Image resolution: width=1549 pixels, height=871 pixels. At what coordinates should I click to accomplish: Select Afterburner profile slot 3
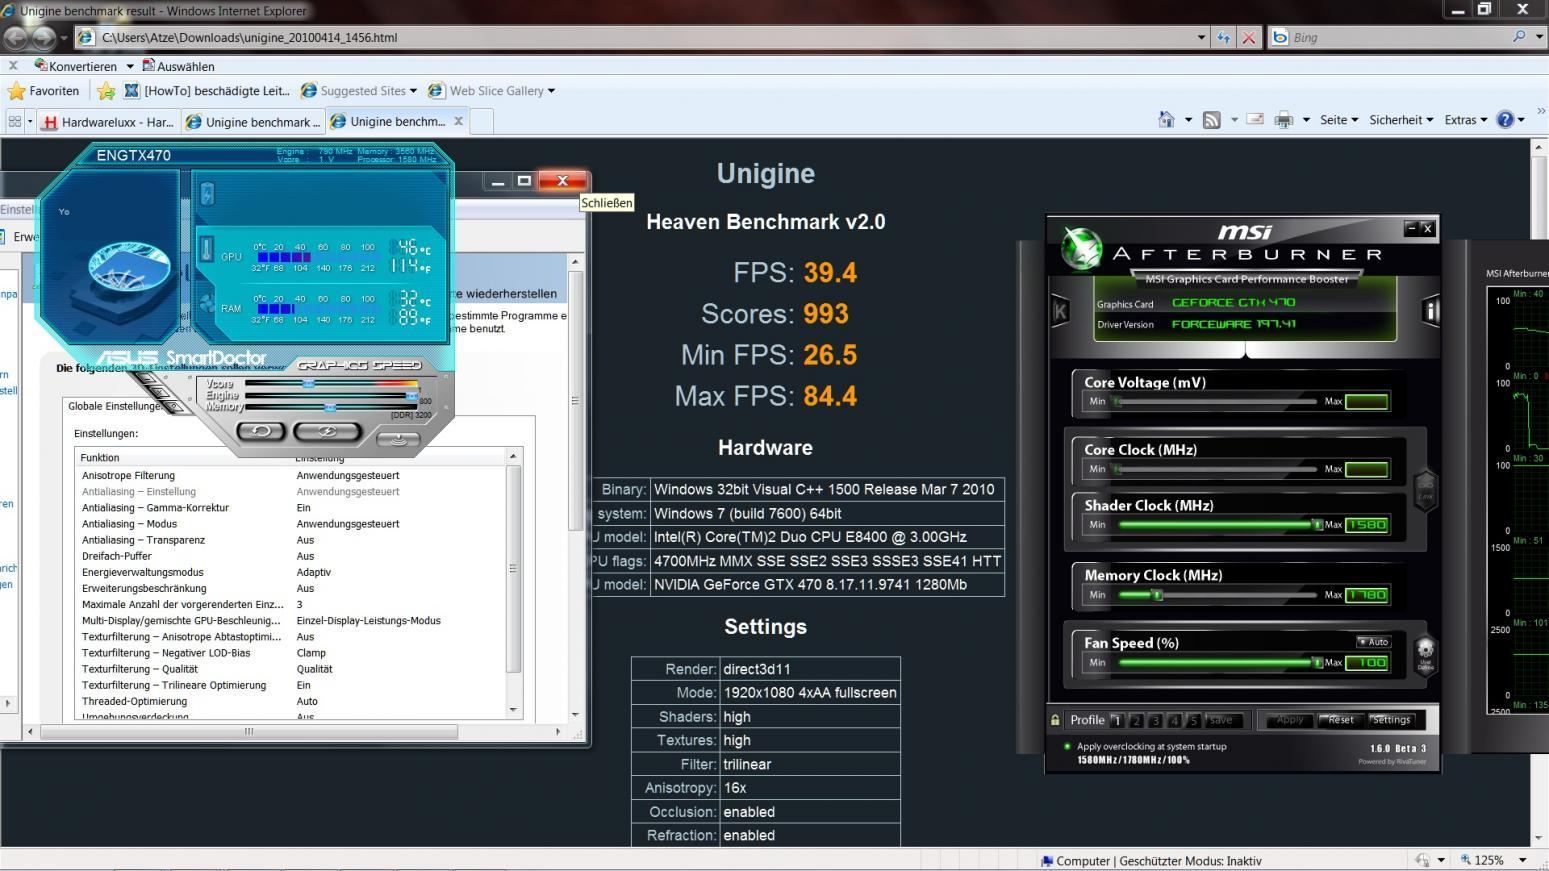coord(1155,720)
